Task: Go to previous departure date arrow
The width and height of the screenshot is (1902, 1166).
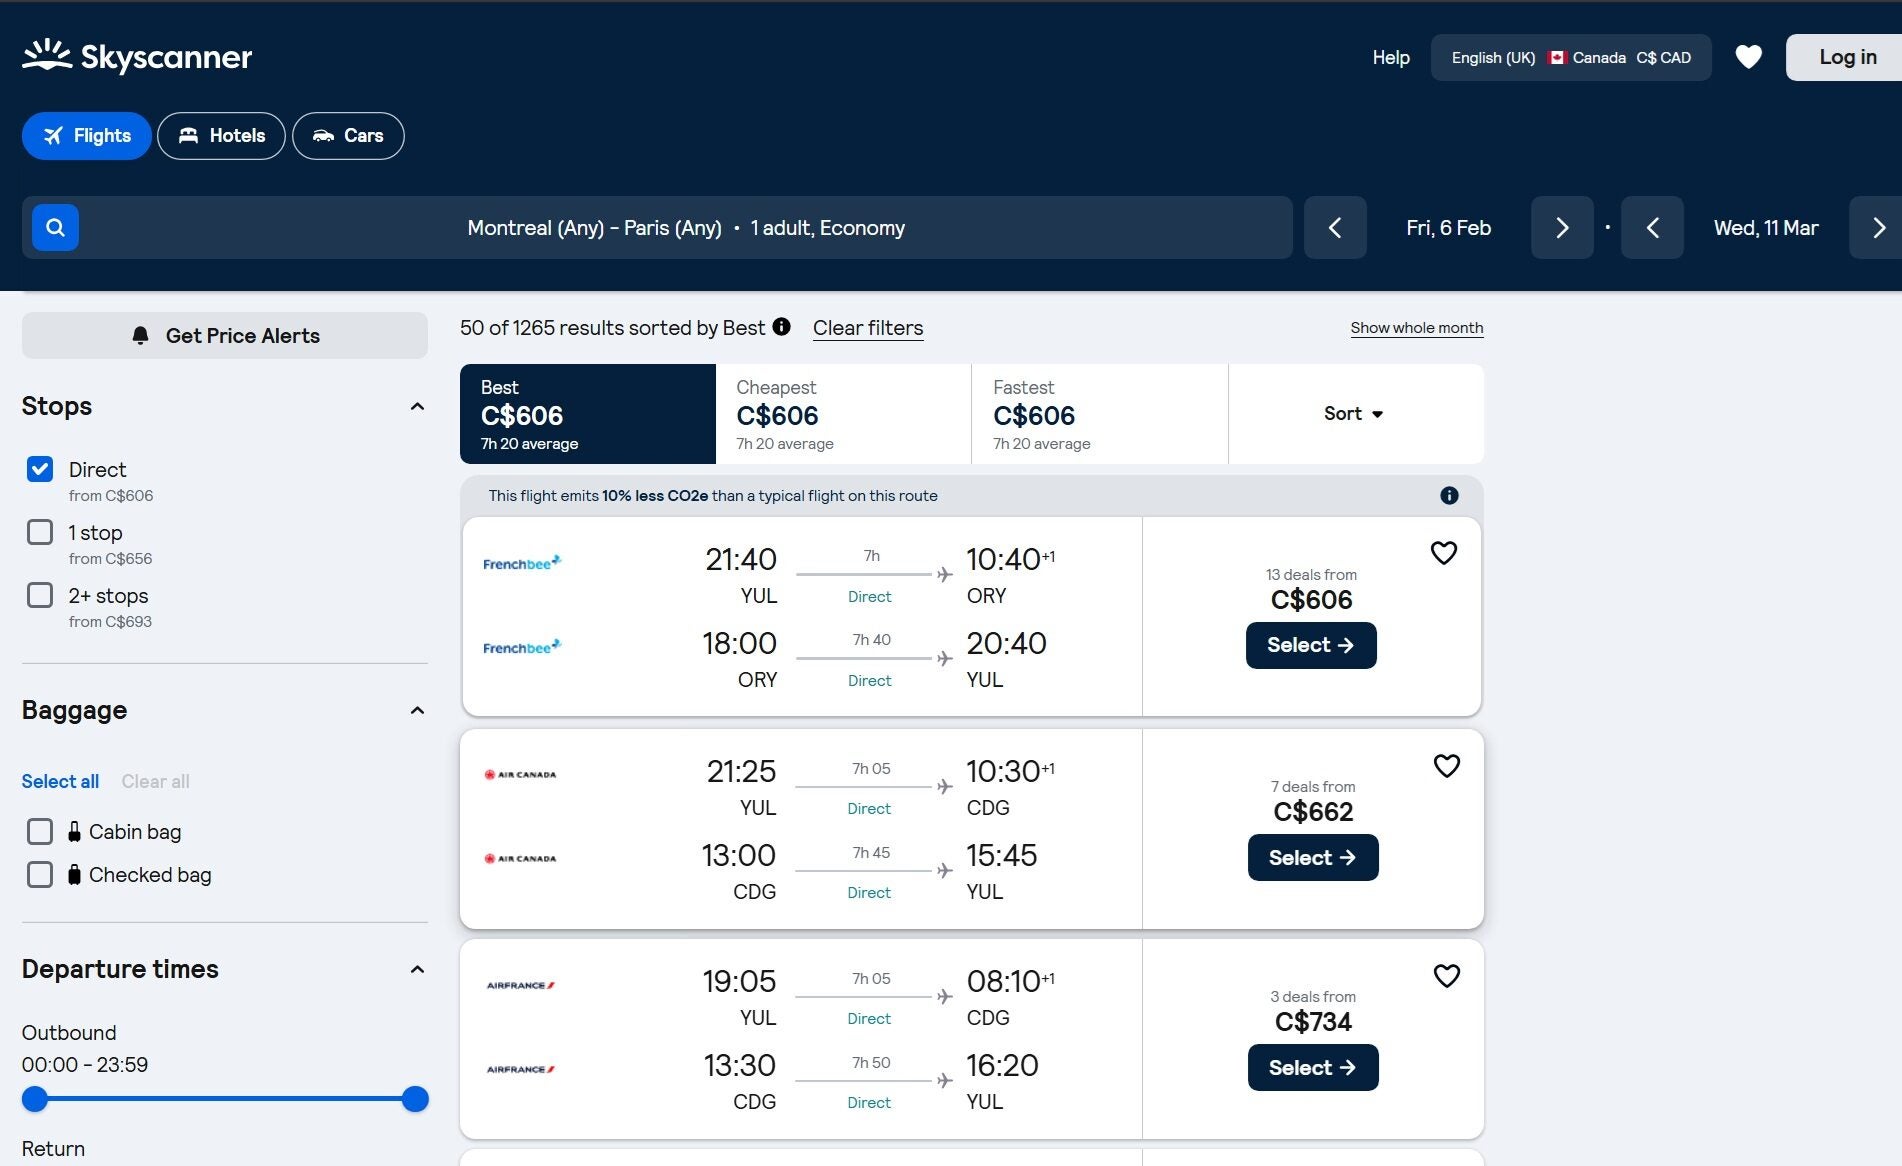Action: point(1335,228)
